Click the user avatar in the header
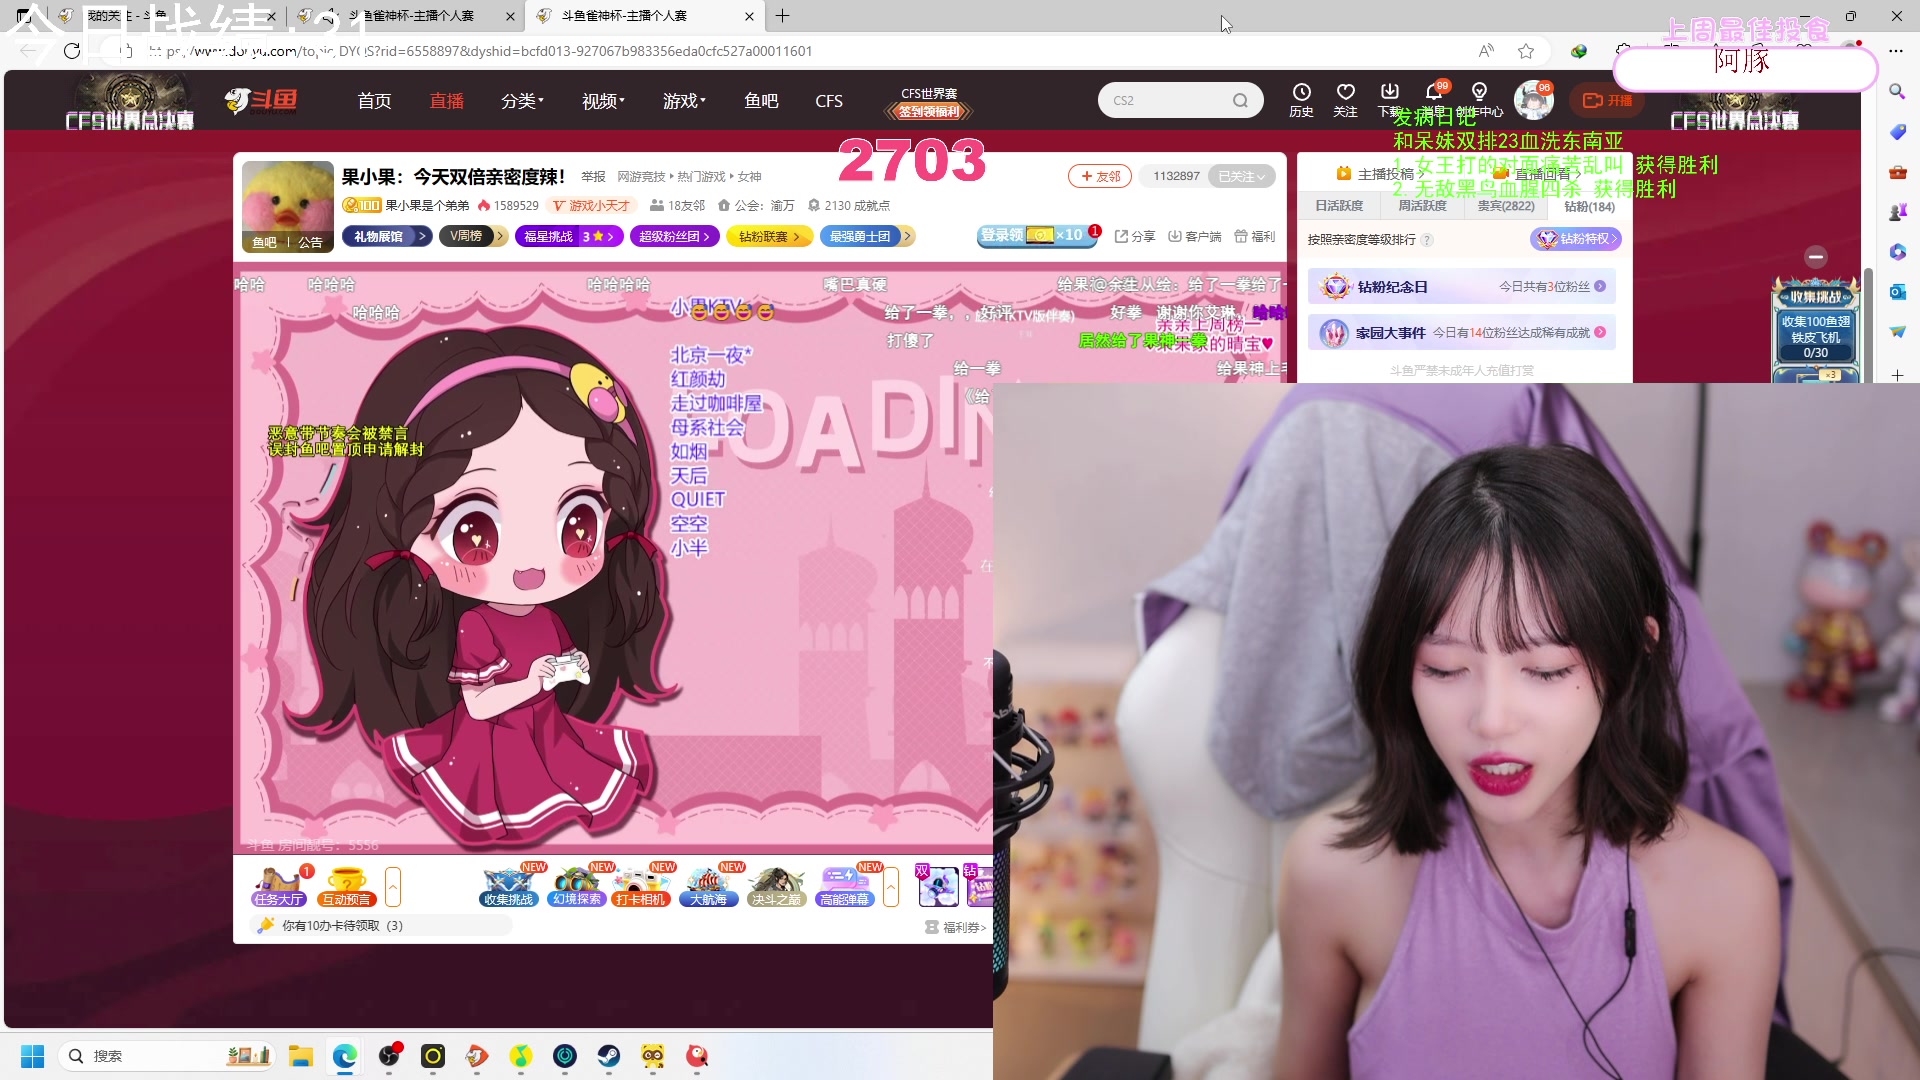Viewport: 1920px width, 1080px height. 1532,100
